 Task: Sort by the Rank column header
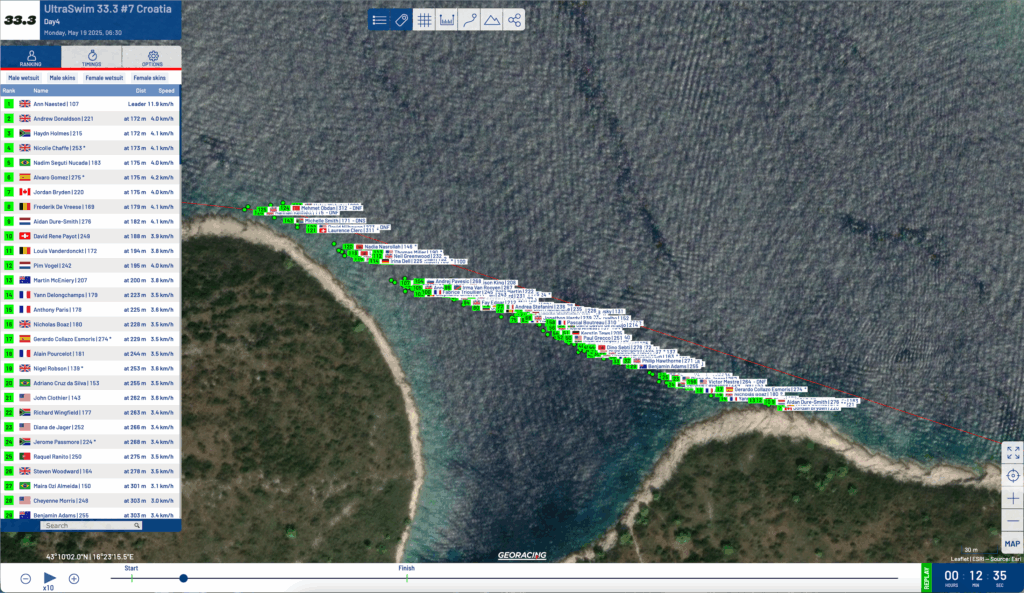pos(8,91)
